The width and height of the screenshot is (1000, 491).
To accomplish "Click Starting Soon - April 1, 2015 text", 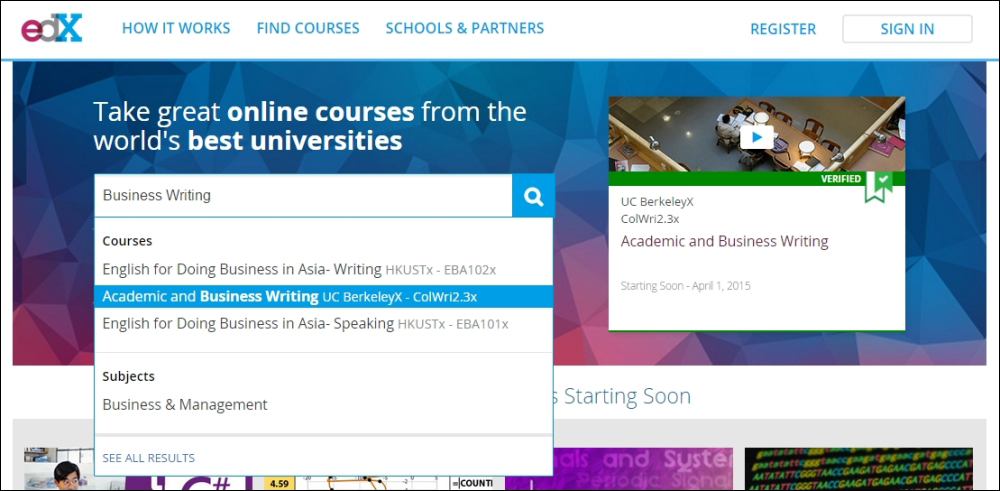I will point(686,286).
